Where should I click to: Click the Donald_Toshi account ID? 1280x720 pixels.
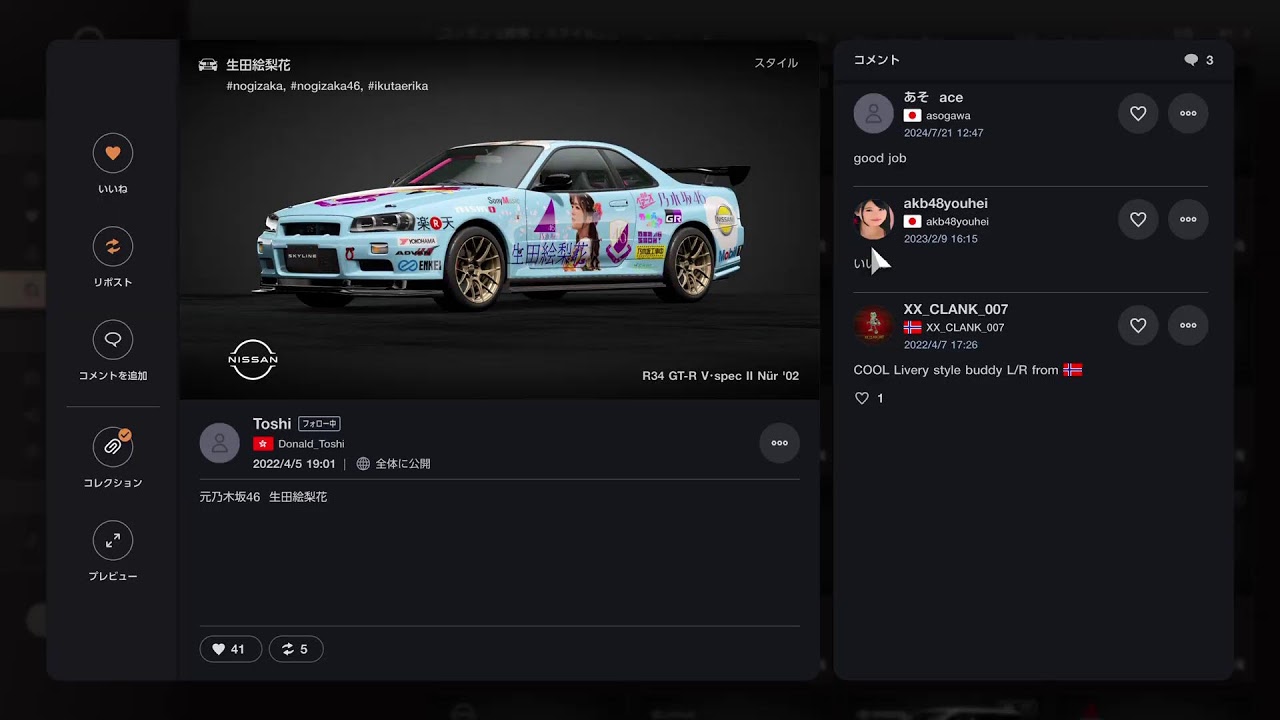[x=311, y=444]
